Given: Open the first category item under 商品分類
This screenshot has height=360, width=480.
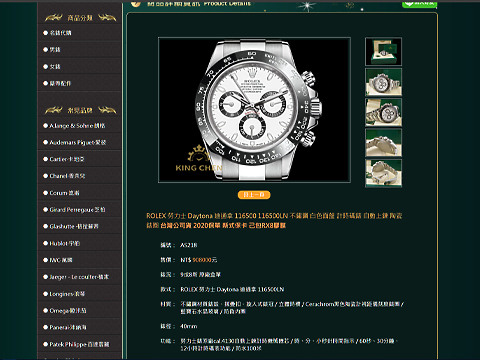Looking at the screenshot, I should [60, 33].
